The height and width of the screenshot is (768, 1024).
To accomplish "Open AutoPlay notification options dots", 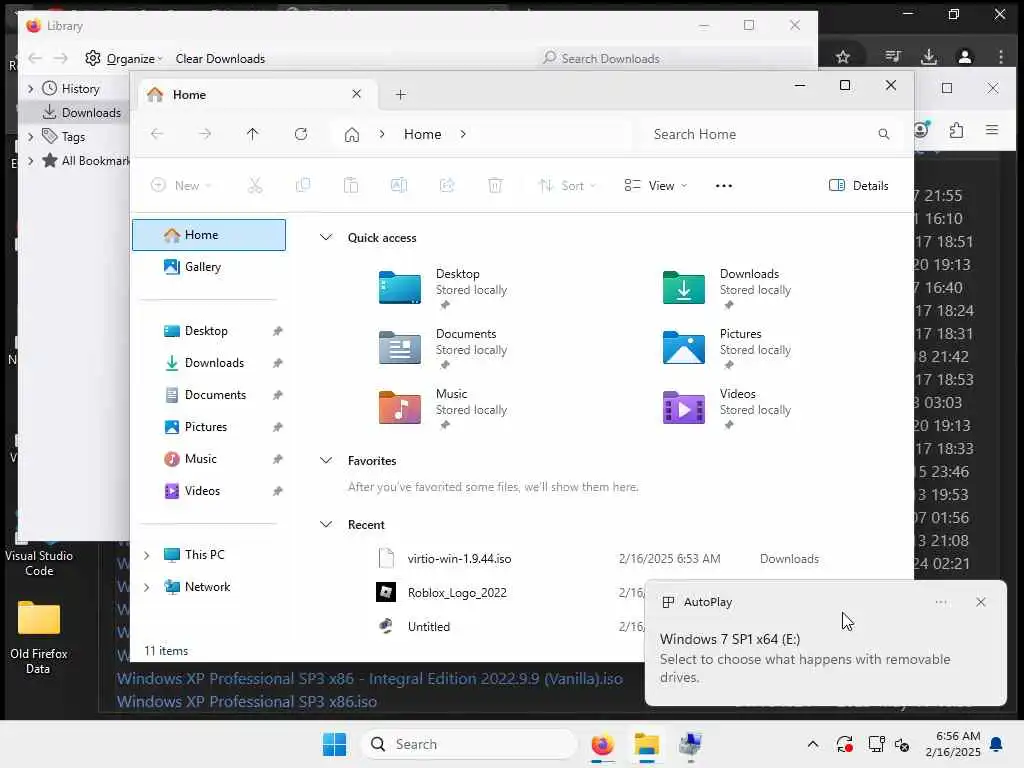I will click(x=940, y=602).
